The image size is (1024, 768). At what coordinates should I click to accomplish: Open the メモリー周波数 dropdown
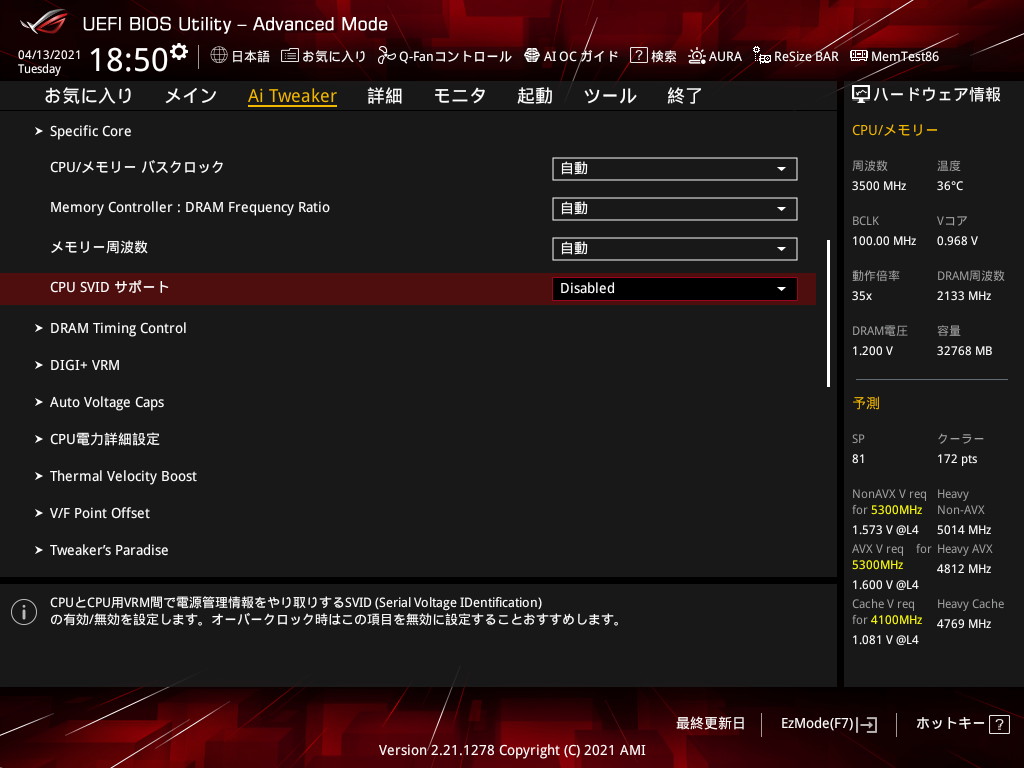pyautogui.click(x=674, y=249)
